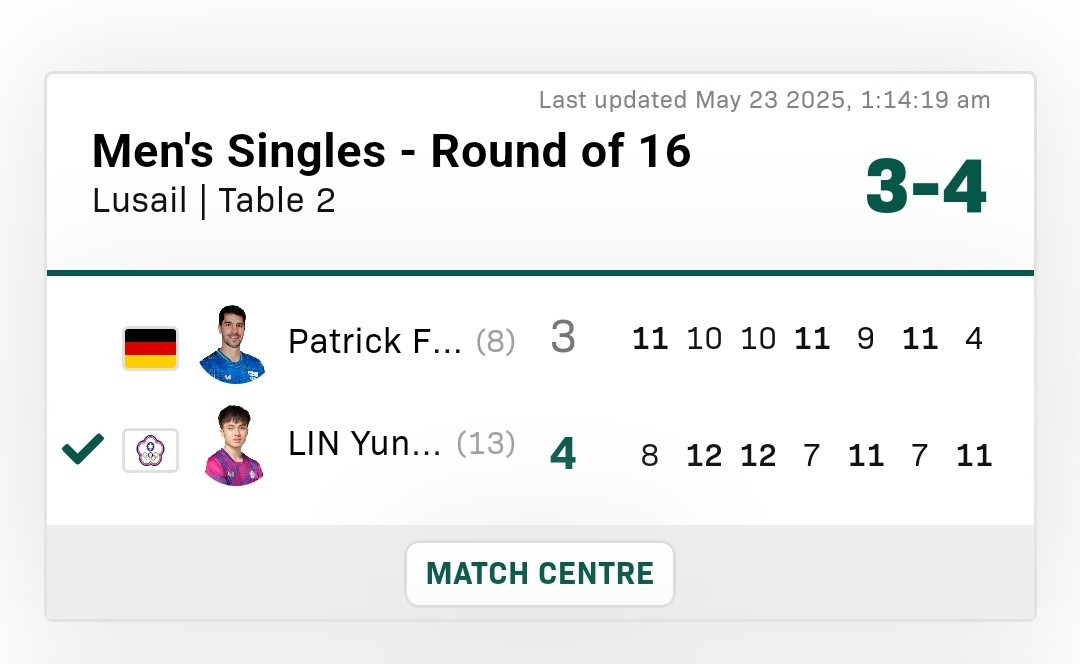Click the Last updated timestamp
1080x664 pixels.
click(765, 100)
